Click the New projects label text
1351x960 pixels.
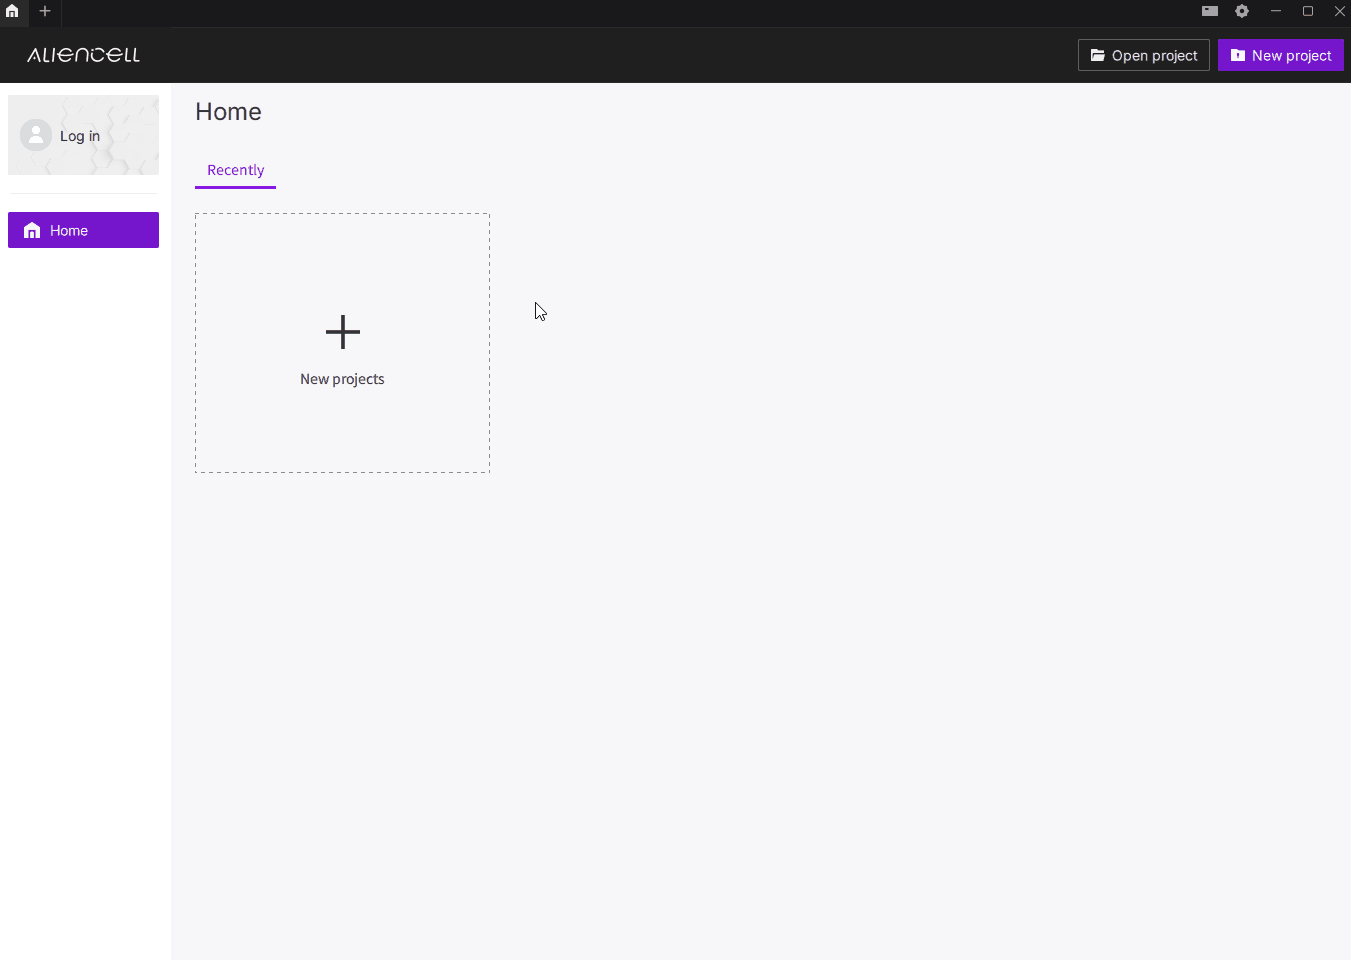[342, 379]
